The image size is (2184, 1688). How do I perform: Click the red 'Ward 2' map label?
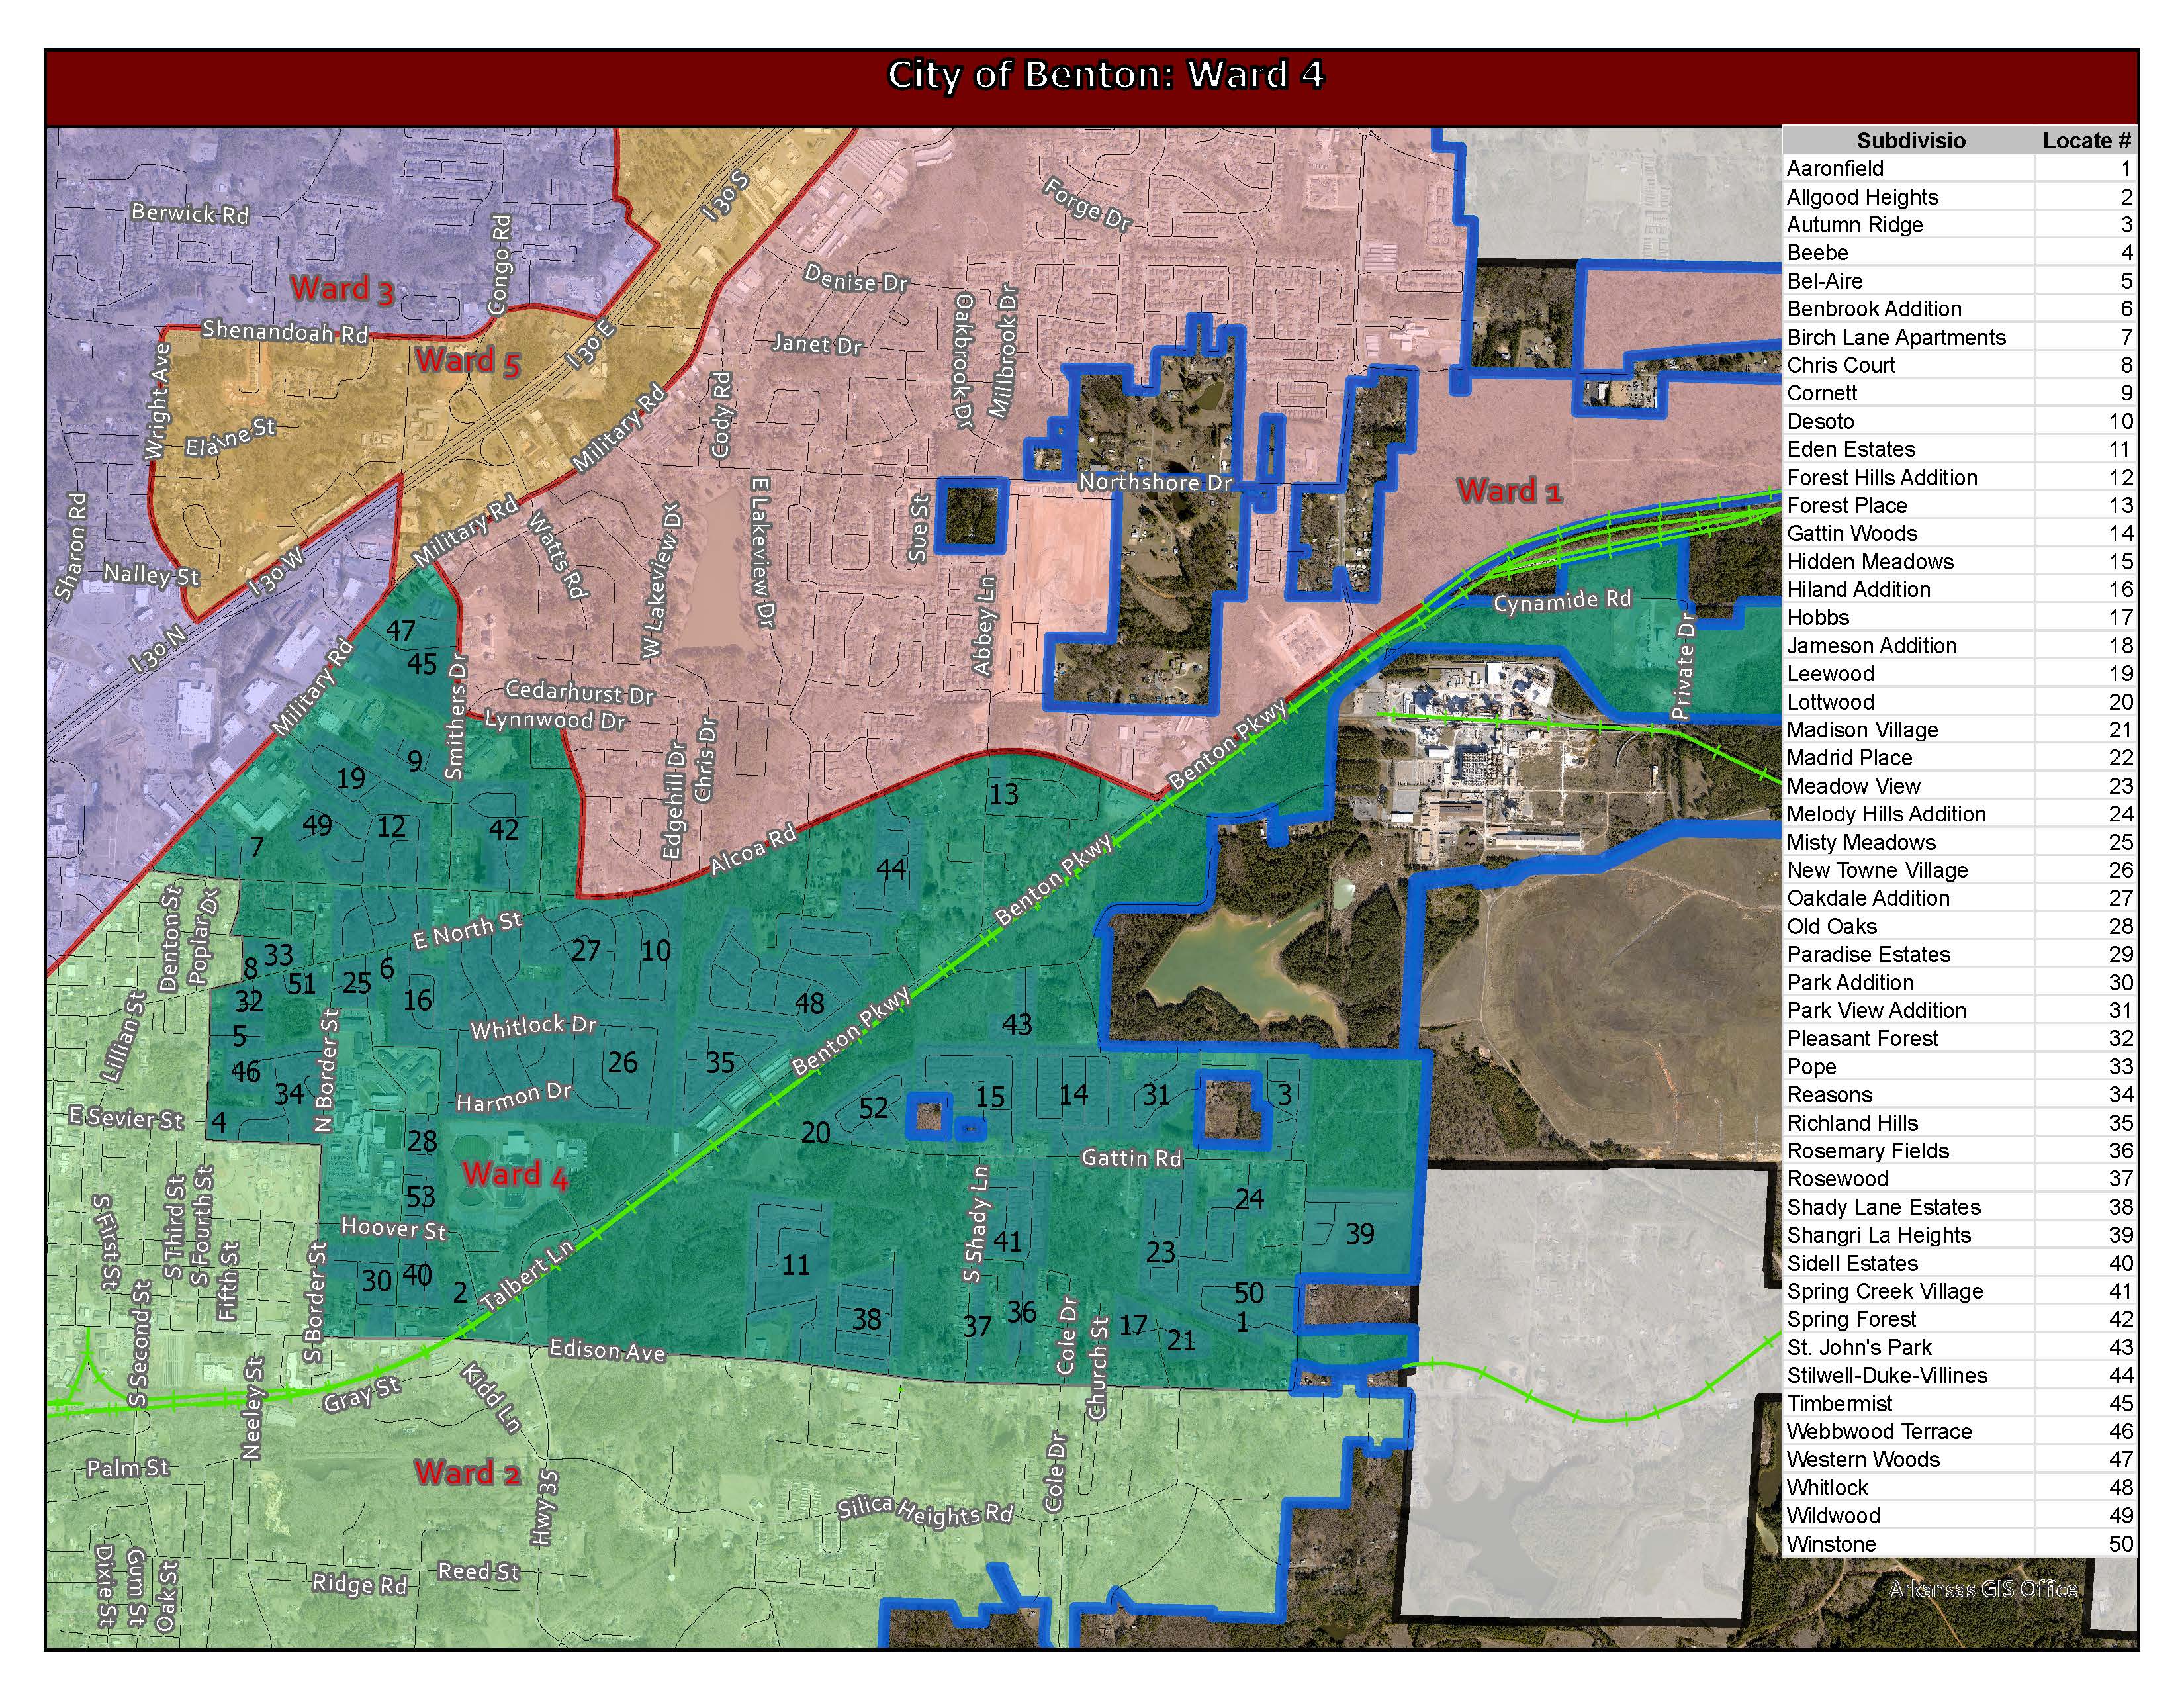pos(468,1473)
